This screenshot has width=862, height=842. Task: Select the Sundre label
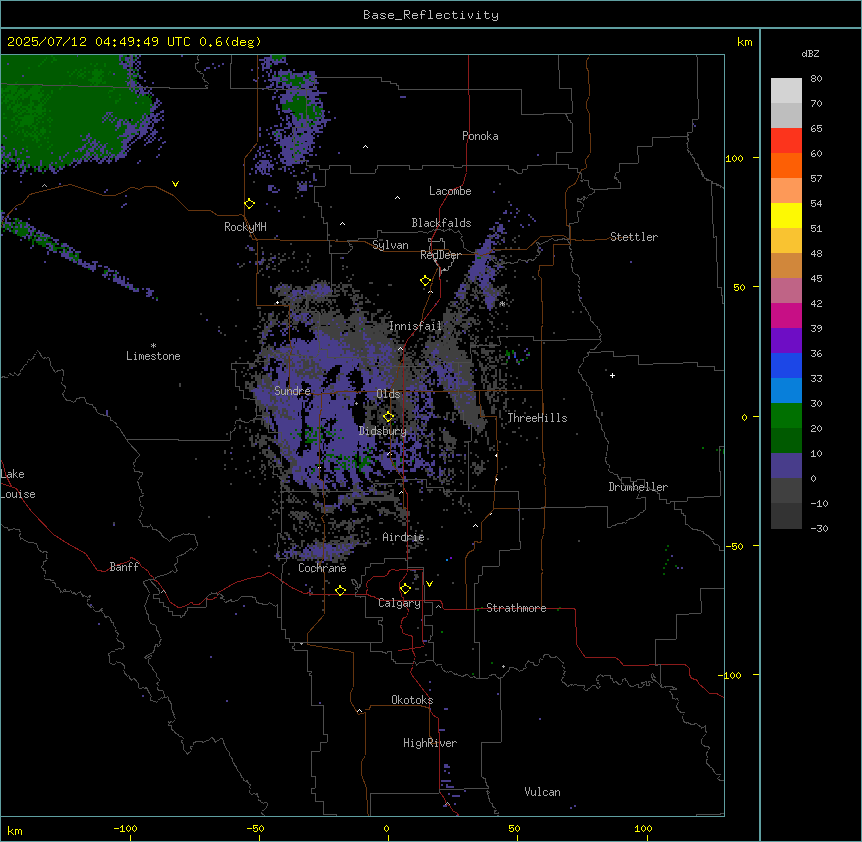(x=292, y=391)
